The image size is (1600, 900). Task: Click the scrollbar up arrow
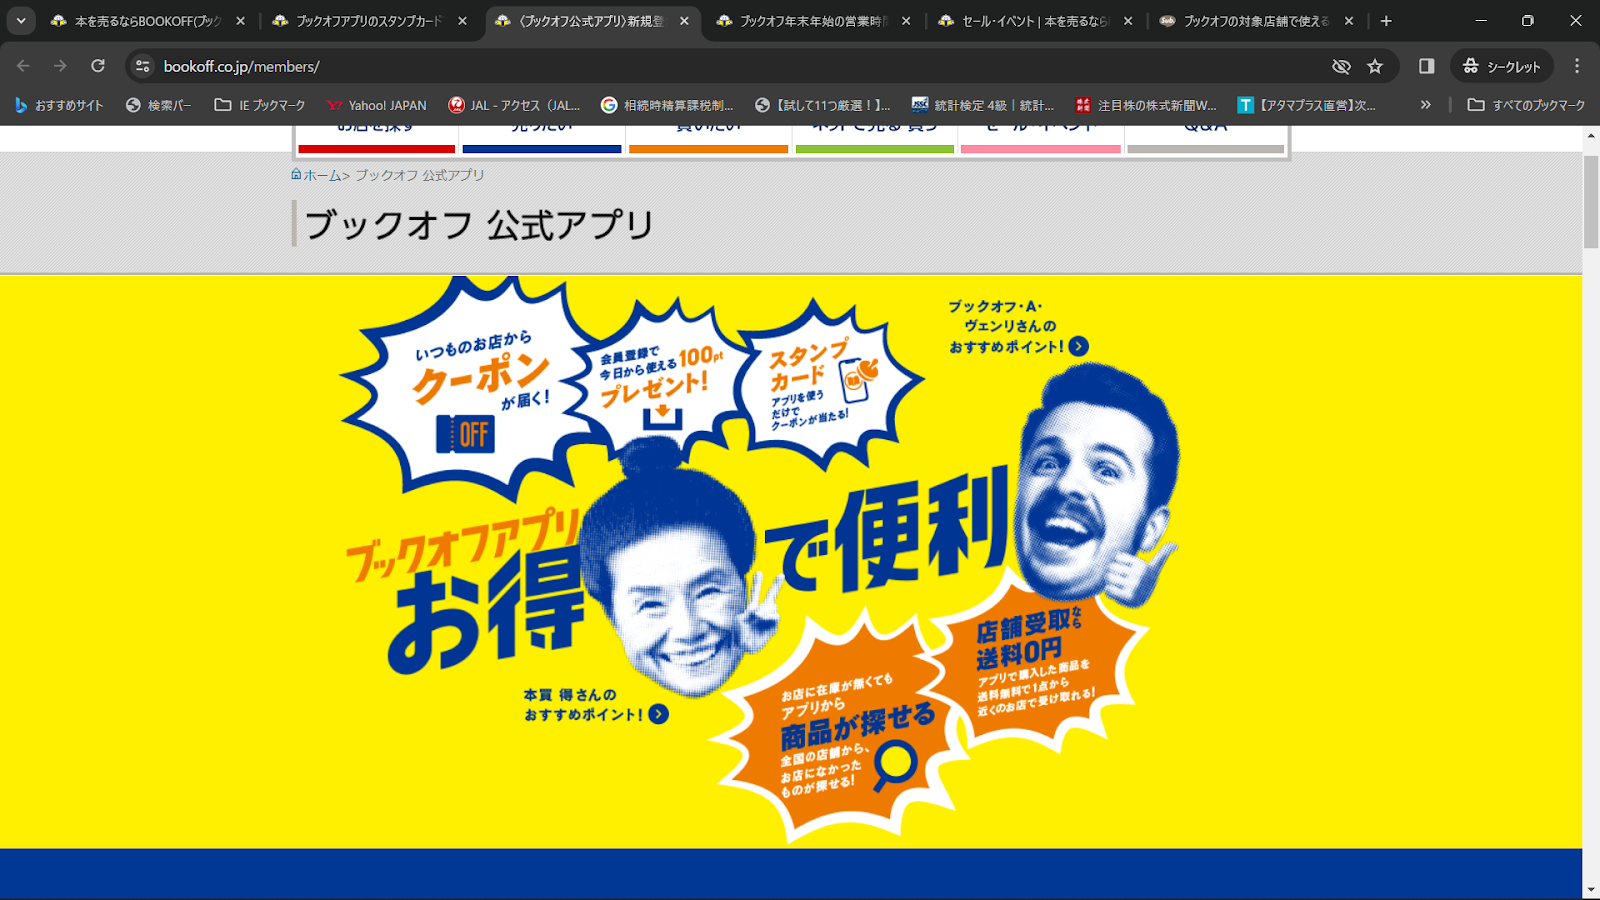coord(1591,135)
